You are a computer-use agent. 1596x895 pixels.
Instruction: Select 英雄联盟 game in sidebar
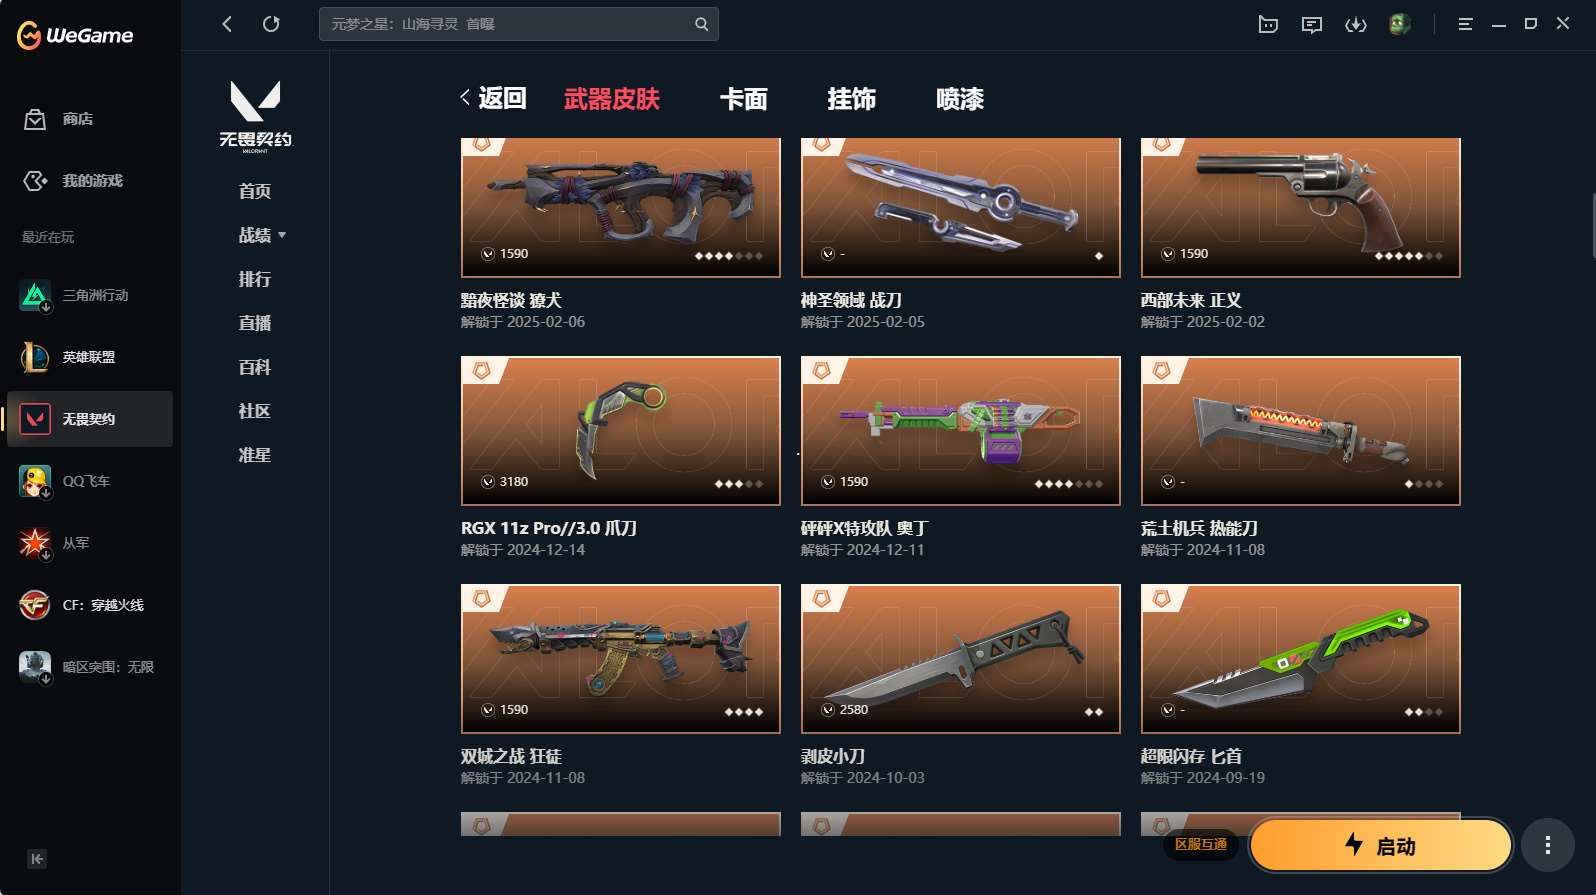coord(89,357)
